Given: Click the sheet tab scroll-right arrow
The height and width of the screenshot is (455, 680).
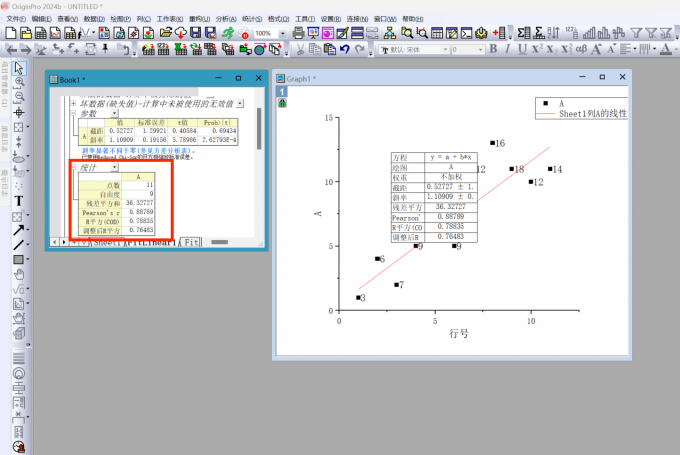Looking at the screenshot, I should pyautogui.click(x=64, y=242).
